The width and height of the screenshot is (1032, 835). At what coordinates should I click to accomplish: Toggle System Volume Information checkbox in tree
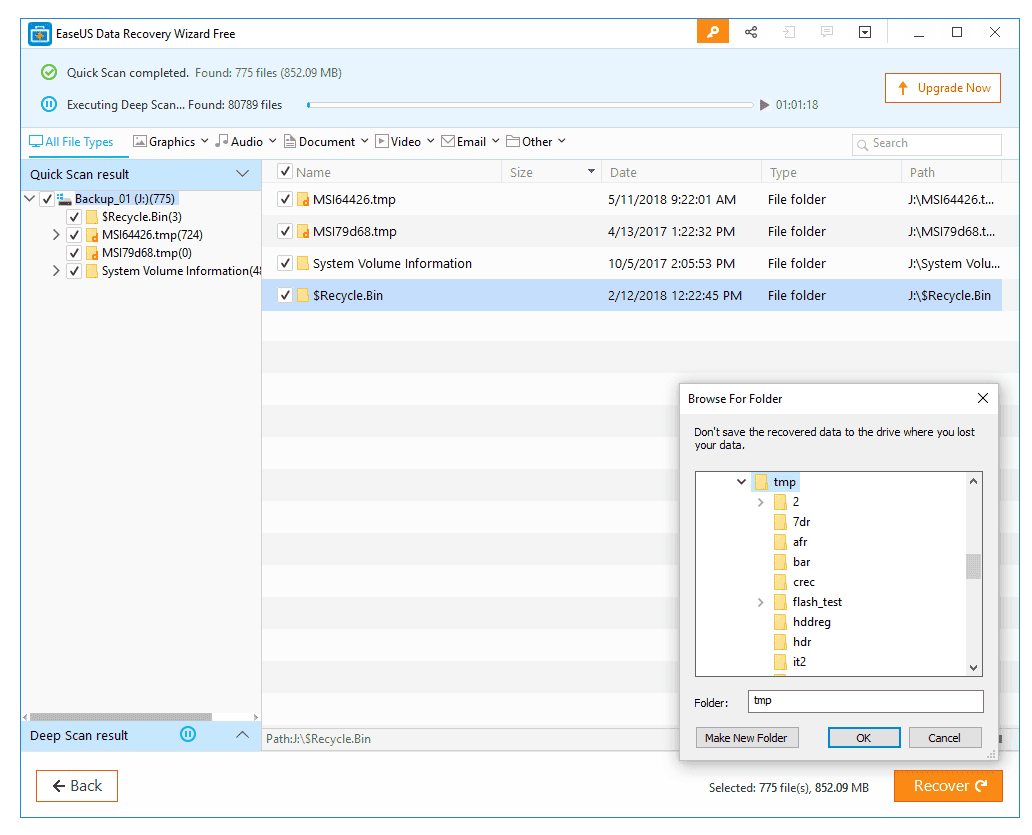(x=74, y=271)
